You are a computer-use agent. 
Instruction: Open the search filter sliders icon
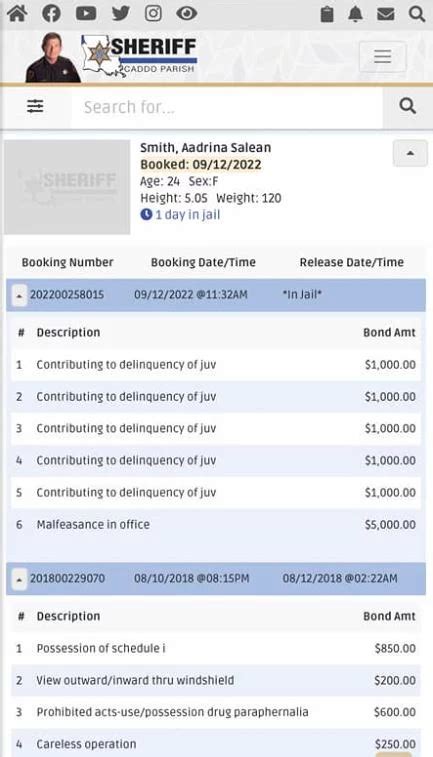point(35,106)
